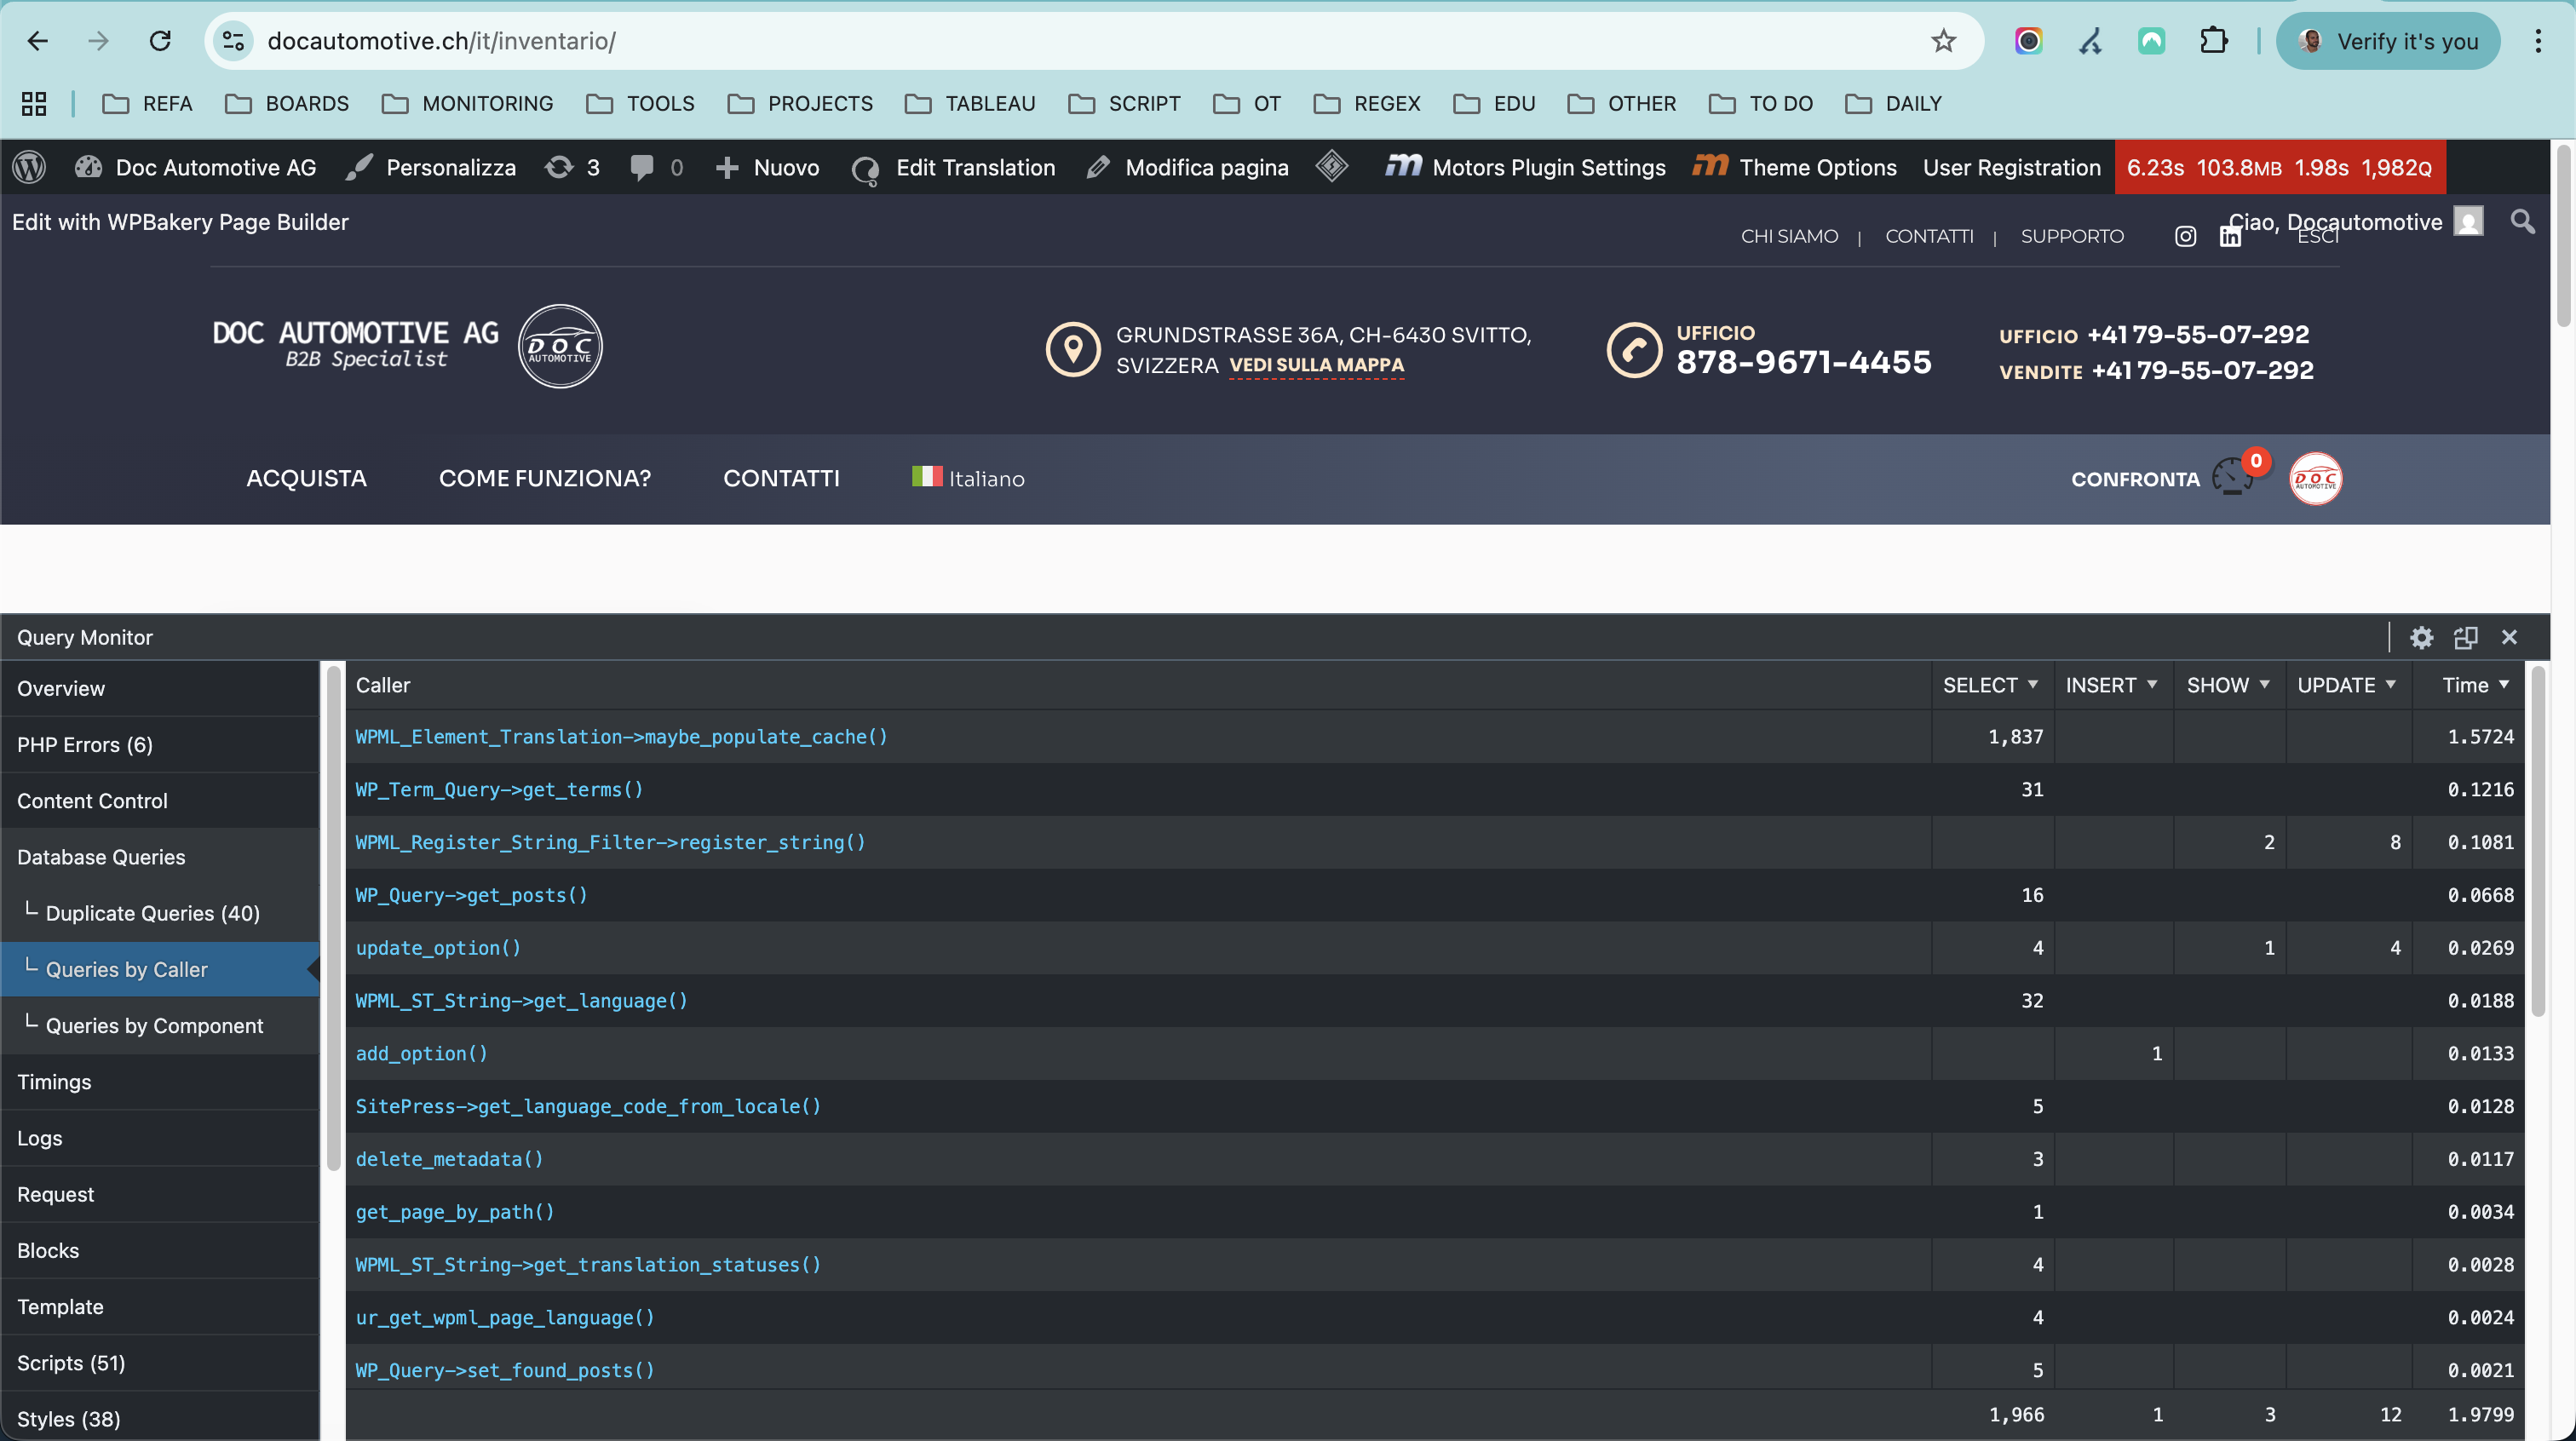Open Theme Options in admin bar

(x=1795, y=167)
